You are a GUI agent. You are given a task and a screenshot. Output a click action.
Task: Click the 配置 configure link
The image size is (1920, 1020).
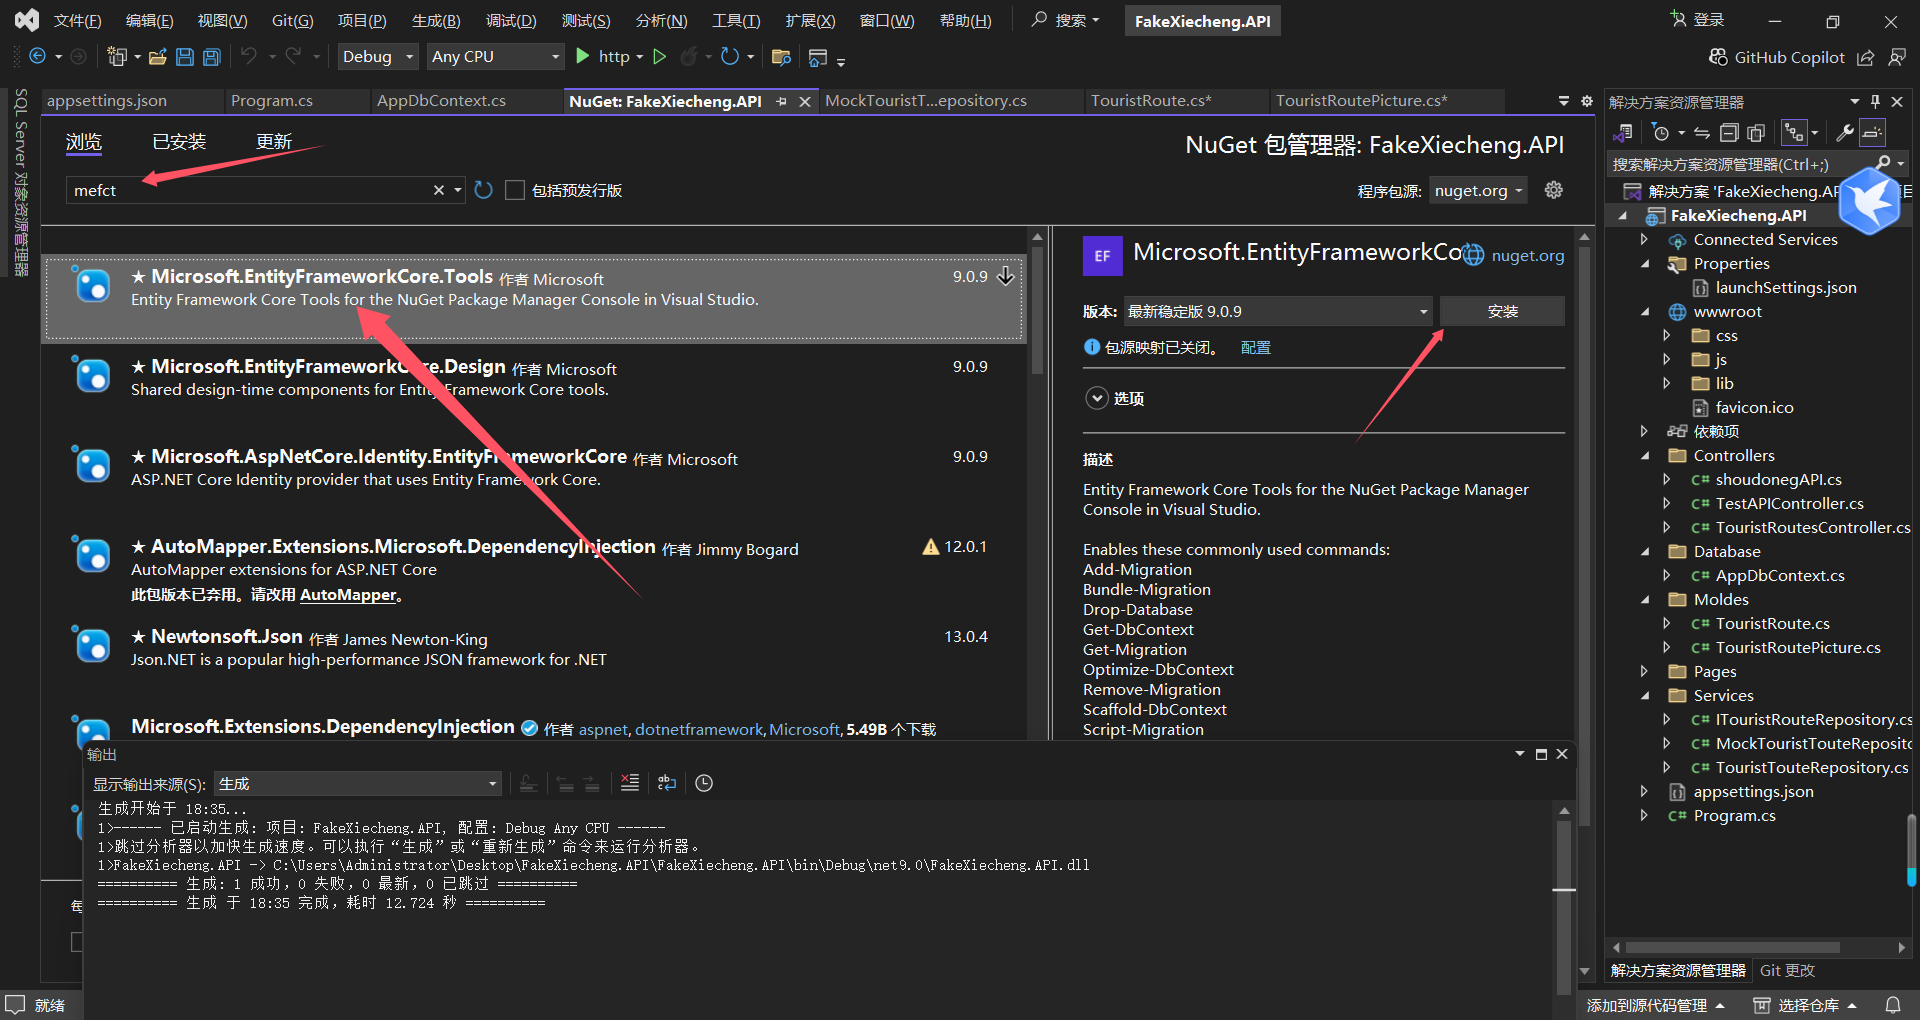pyautogui.click(x=1256, y=347)
